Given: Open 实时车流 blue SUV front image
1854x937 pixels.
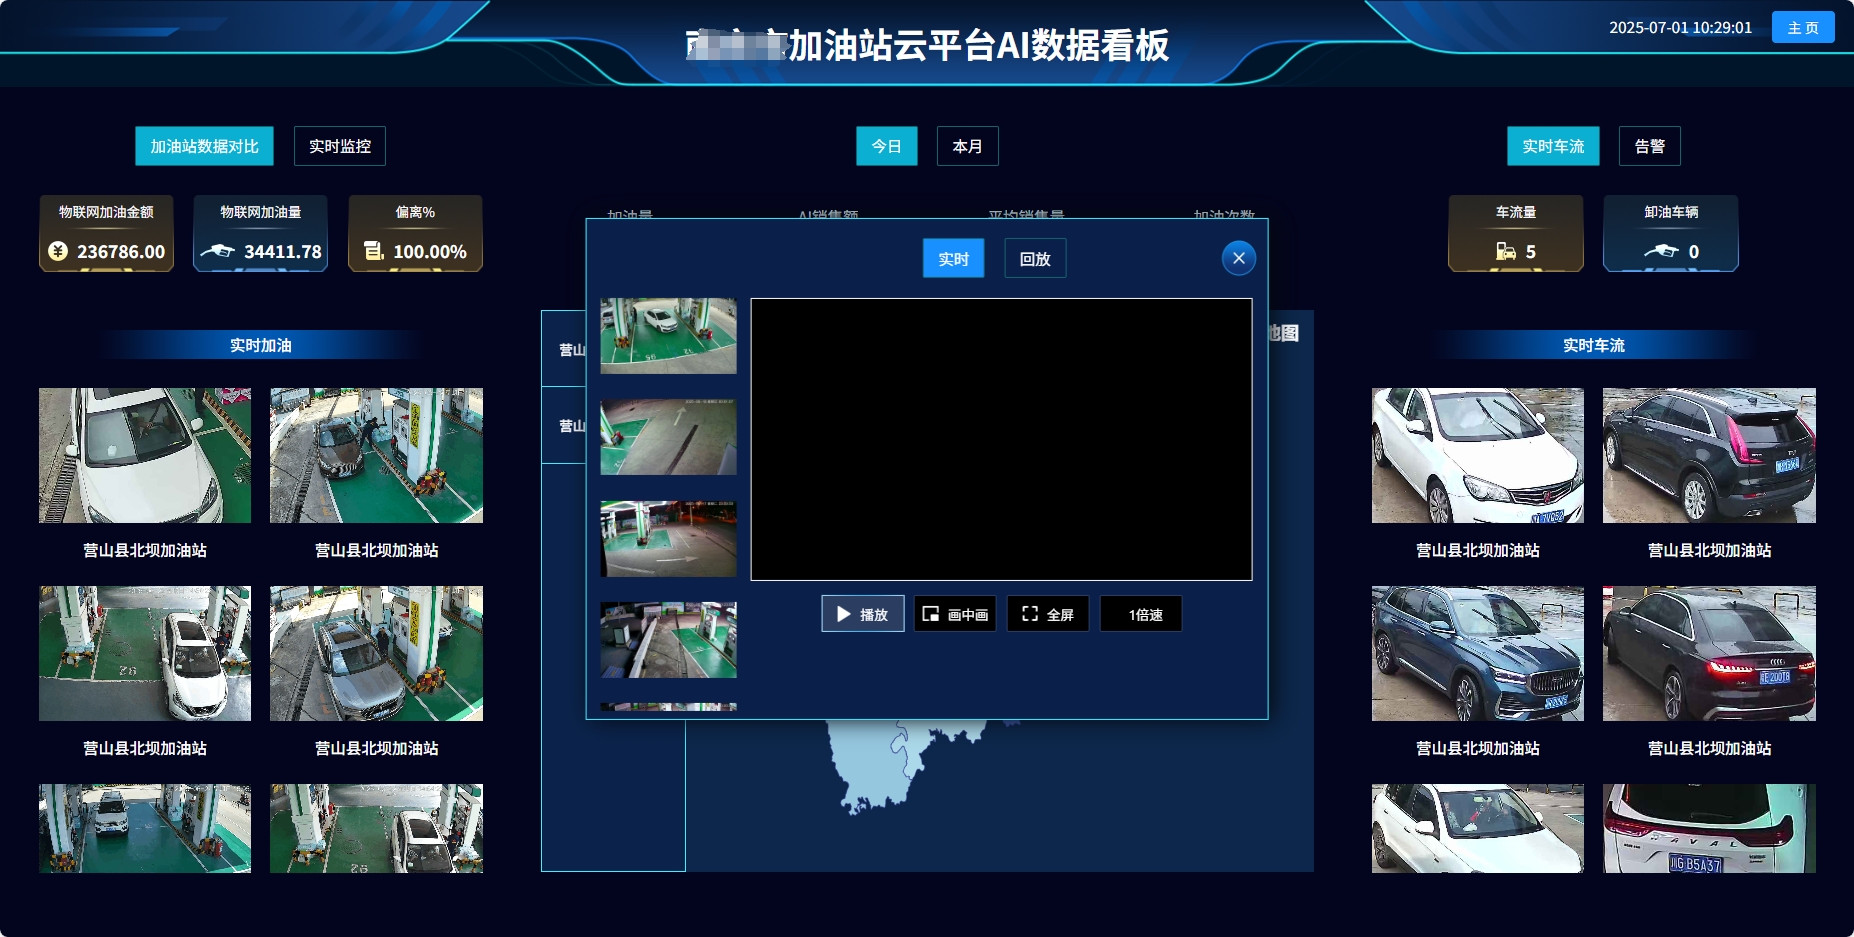Looking at the screenshot, I should coord(1478,653).
